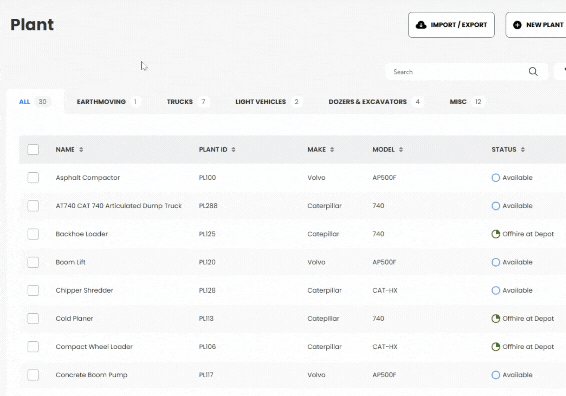Screen dimensions: 566x396
Task: Open the Compact Wheel Loader row name
Action: coord(94,347)
